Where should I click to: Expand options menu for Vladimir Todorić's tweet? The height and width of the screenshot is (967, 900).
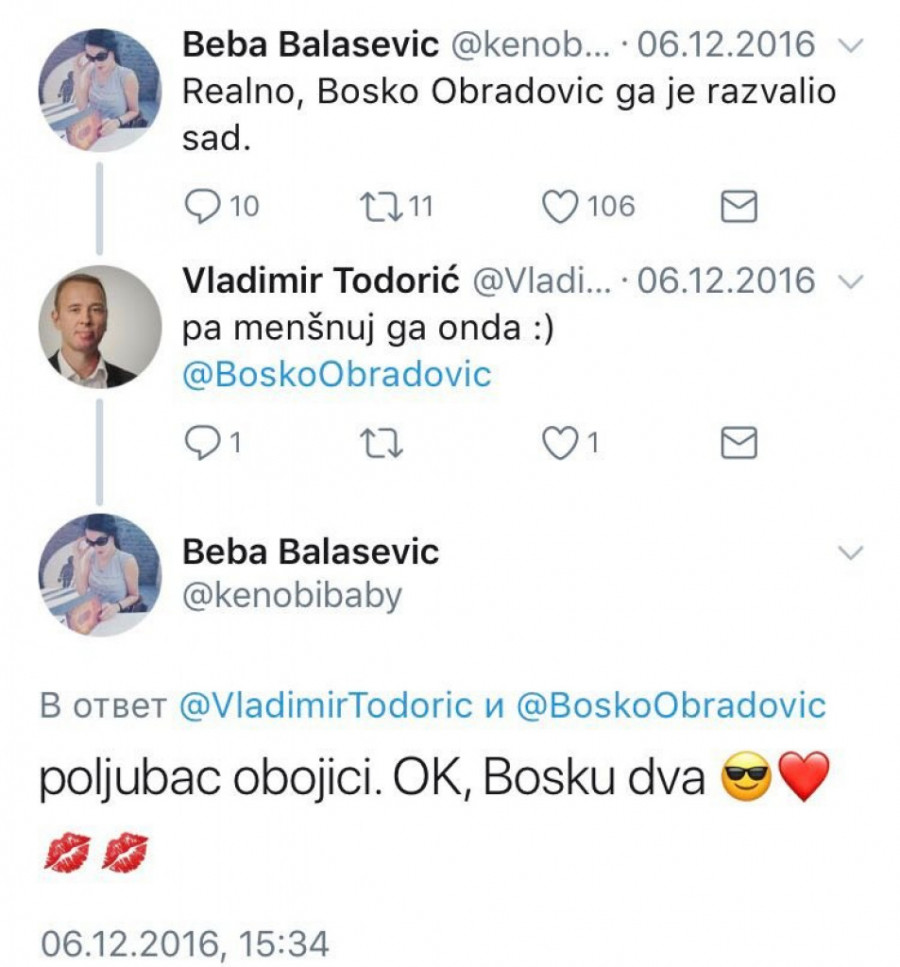pos(849,282)
